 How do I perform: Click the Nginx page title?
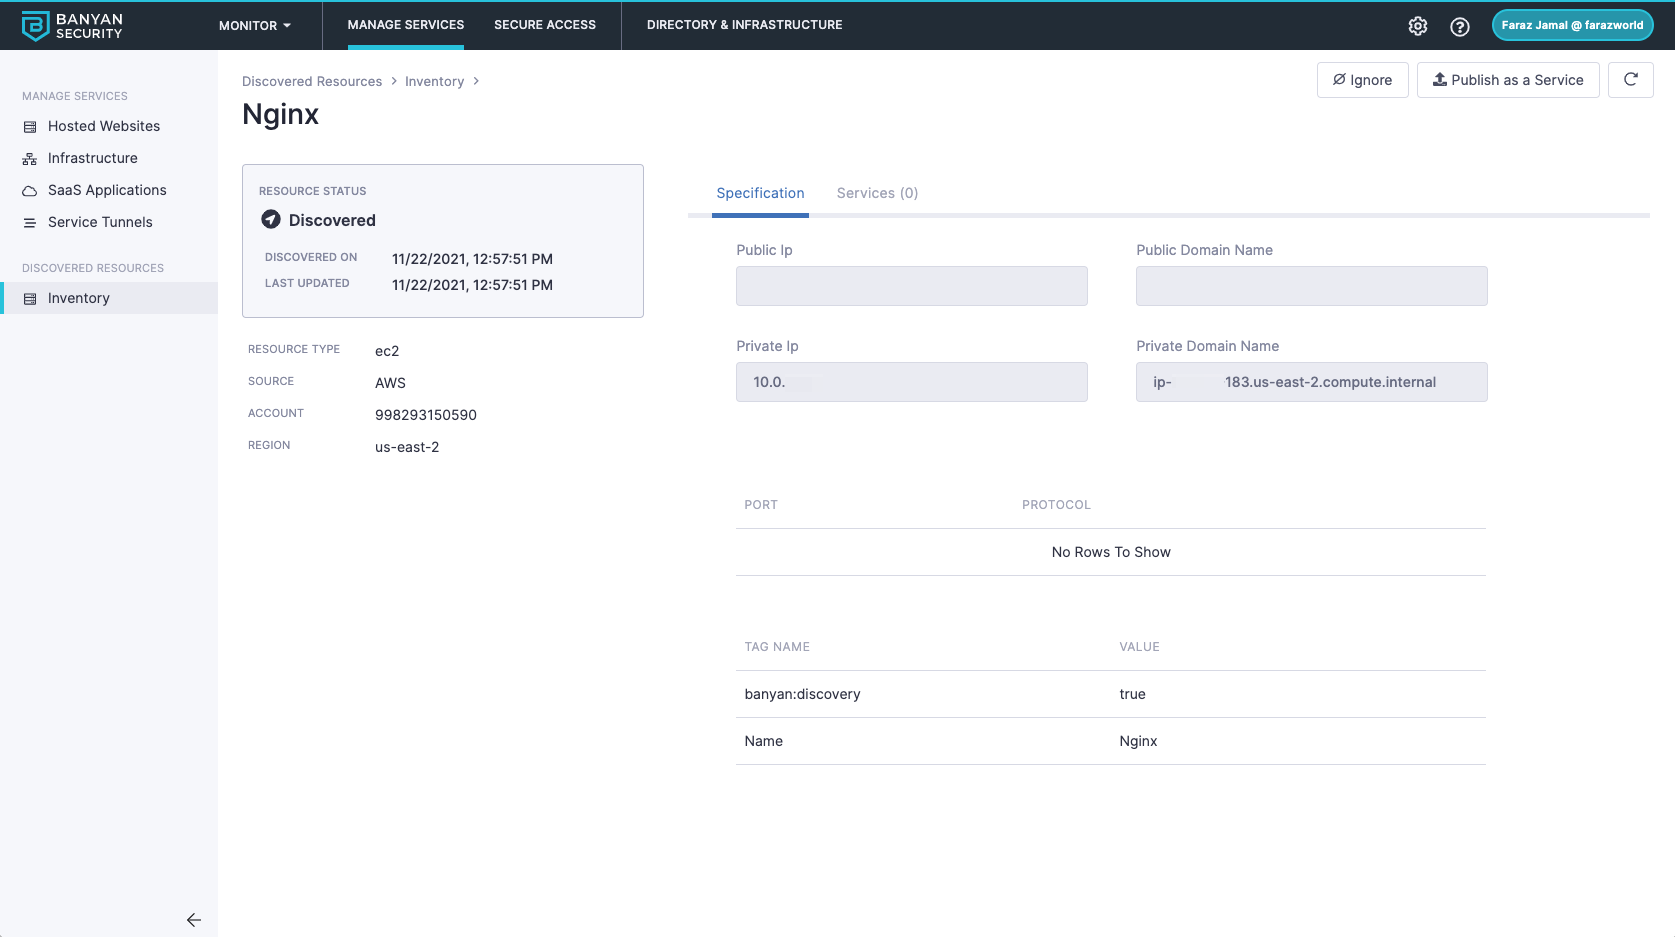click(x=280, y=115)
